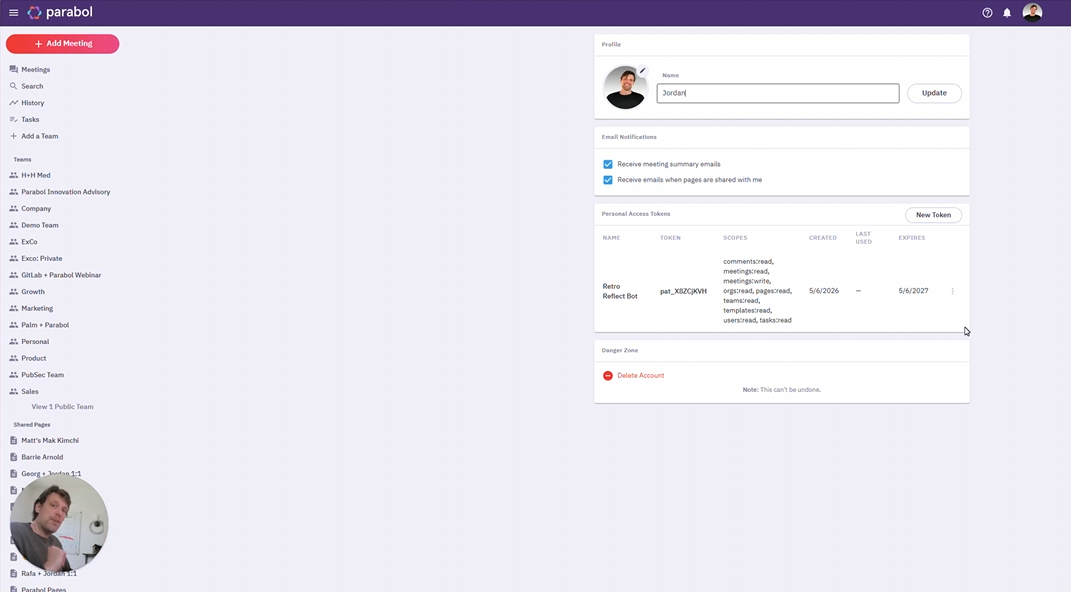
Task: Open GitLab + Parabol Webinar team
Action: [x=61, y=275]
